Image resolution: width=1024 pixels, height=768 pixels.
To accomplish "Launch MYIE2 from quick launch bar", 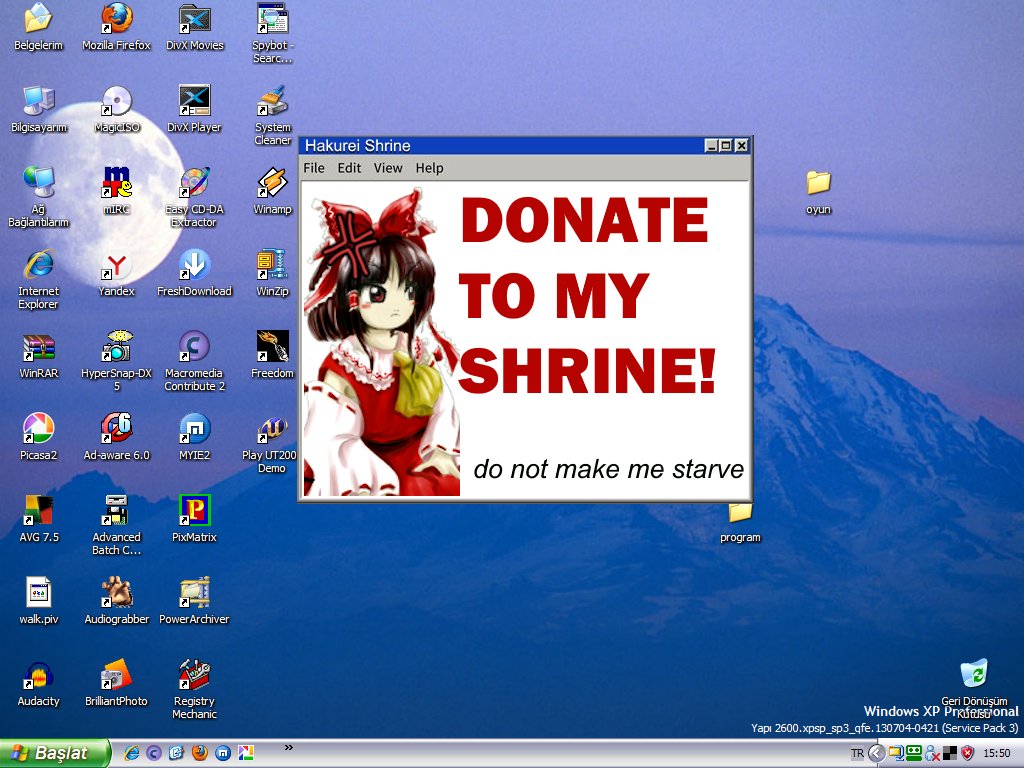I will coord(223,753).
